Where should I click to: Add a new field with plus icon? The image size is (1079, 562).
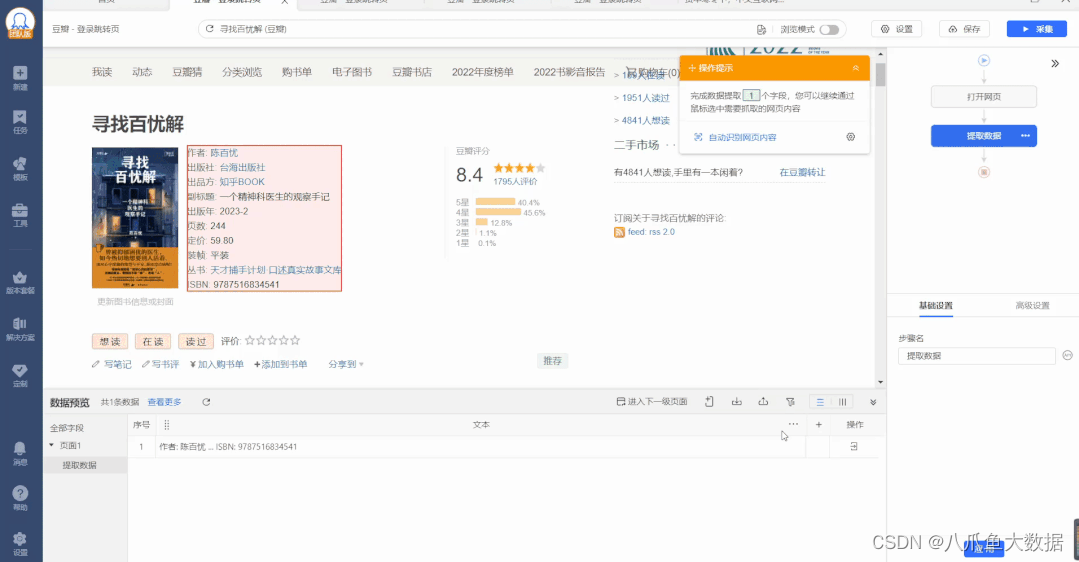tap(819, 425)
